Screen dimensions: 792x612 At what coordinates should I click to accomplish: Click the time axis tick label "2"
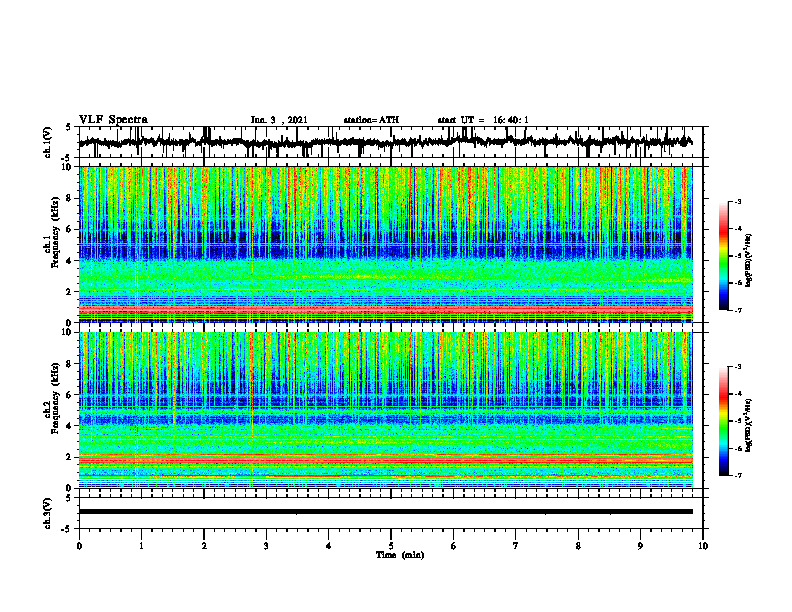204,546
